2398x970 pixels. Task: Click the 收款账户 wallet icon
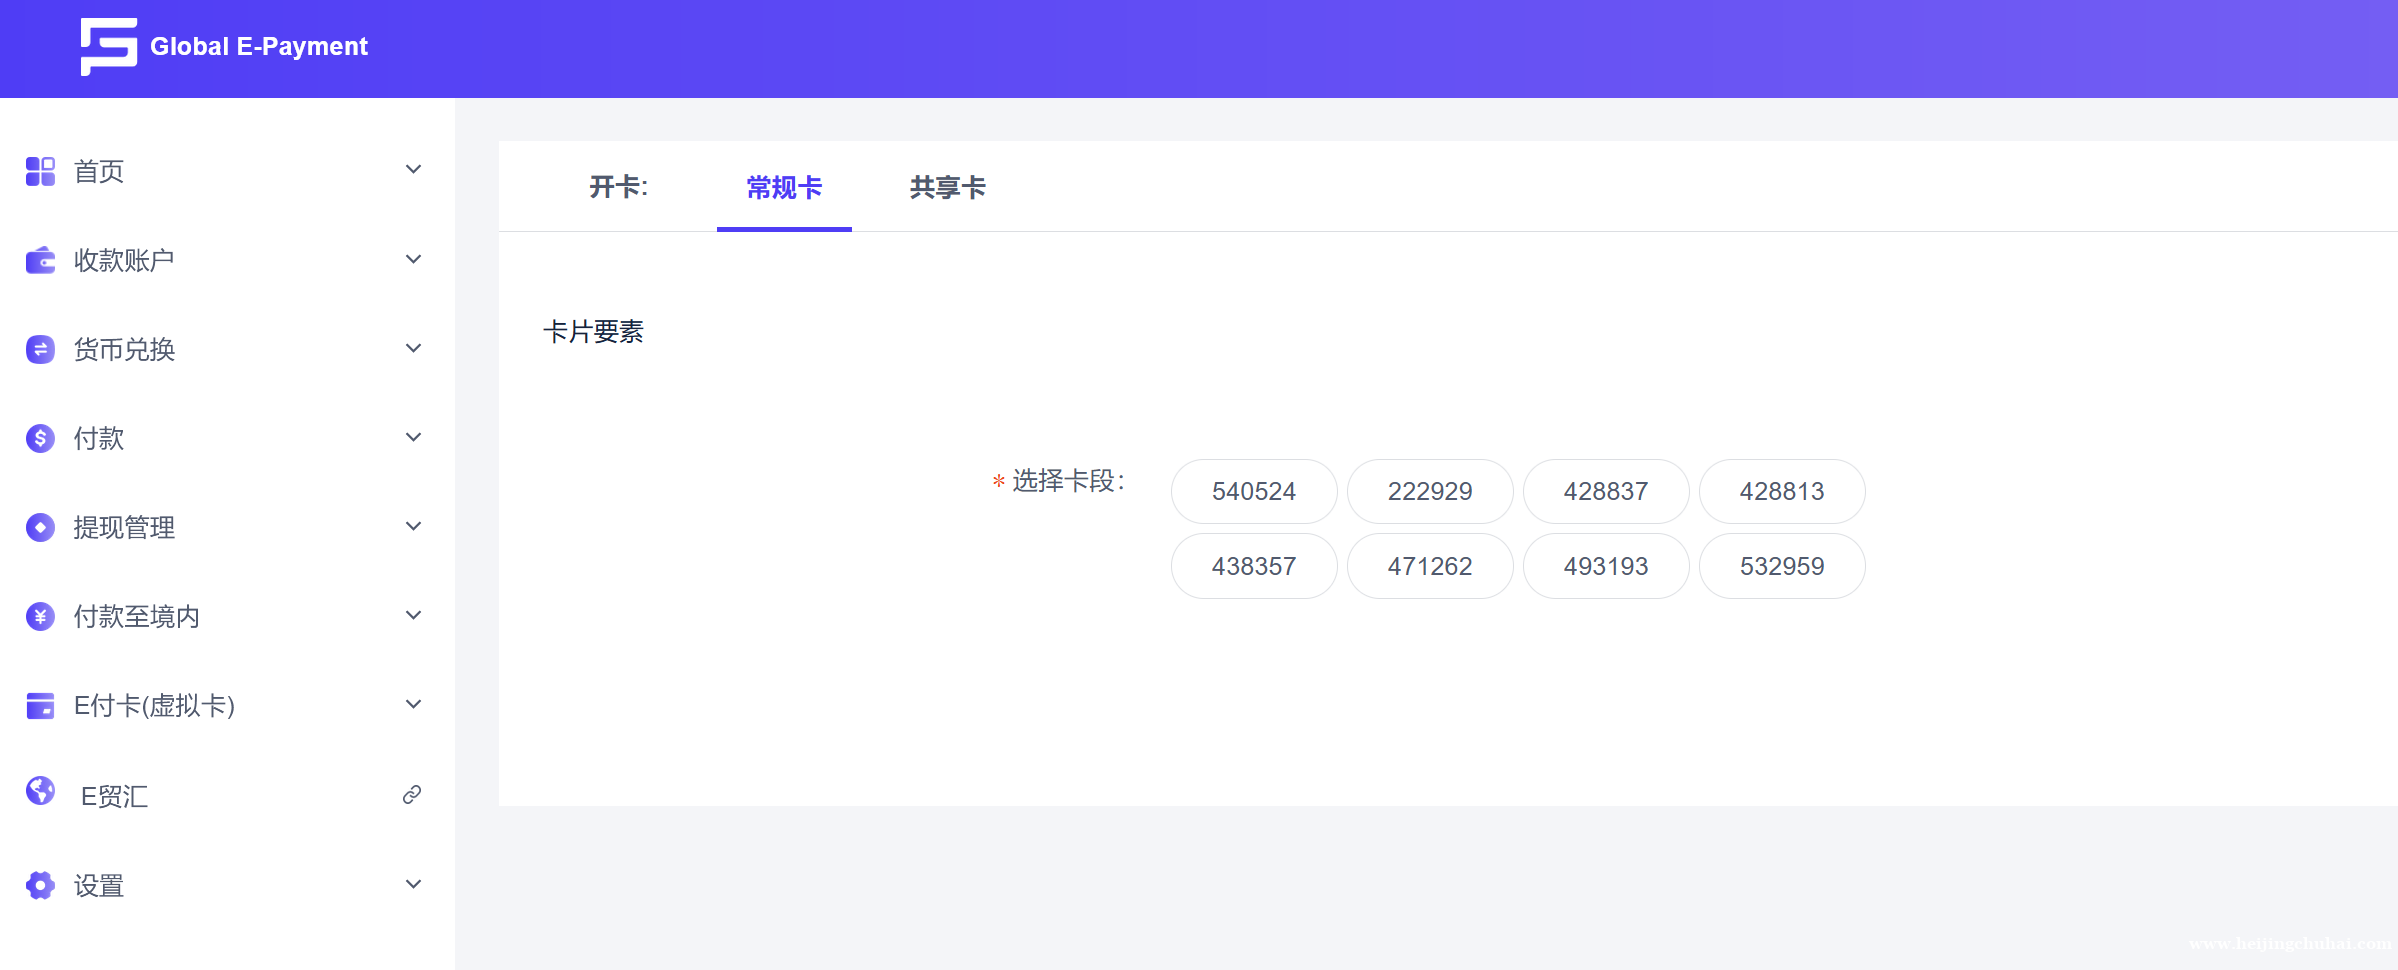pyautogui.click(x=40, y=260)
